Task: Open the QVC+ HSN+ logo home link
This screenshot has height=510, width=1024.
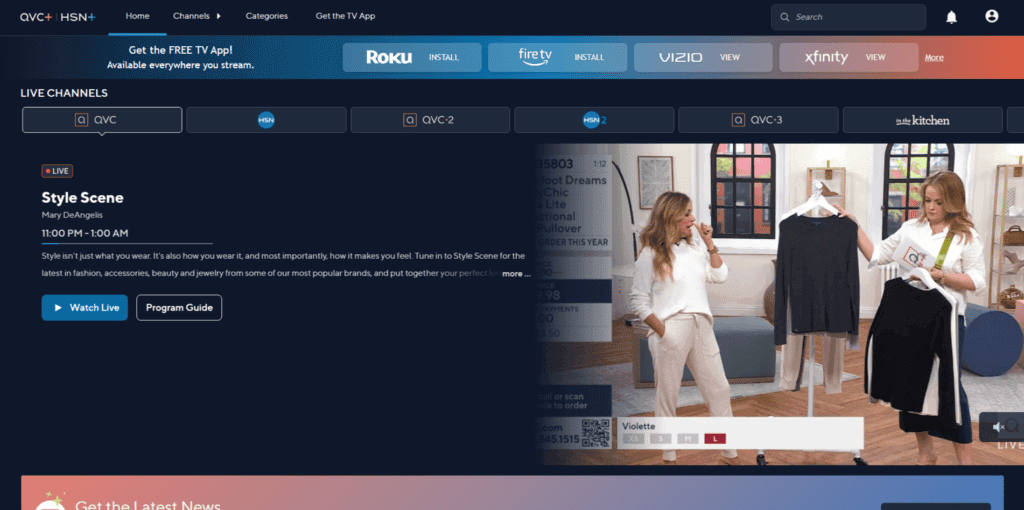Action: tap(57, 17)
